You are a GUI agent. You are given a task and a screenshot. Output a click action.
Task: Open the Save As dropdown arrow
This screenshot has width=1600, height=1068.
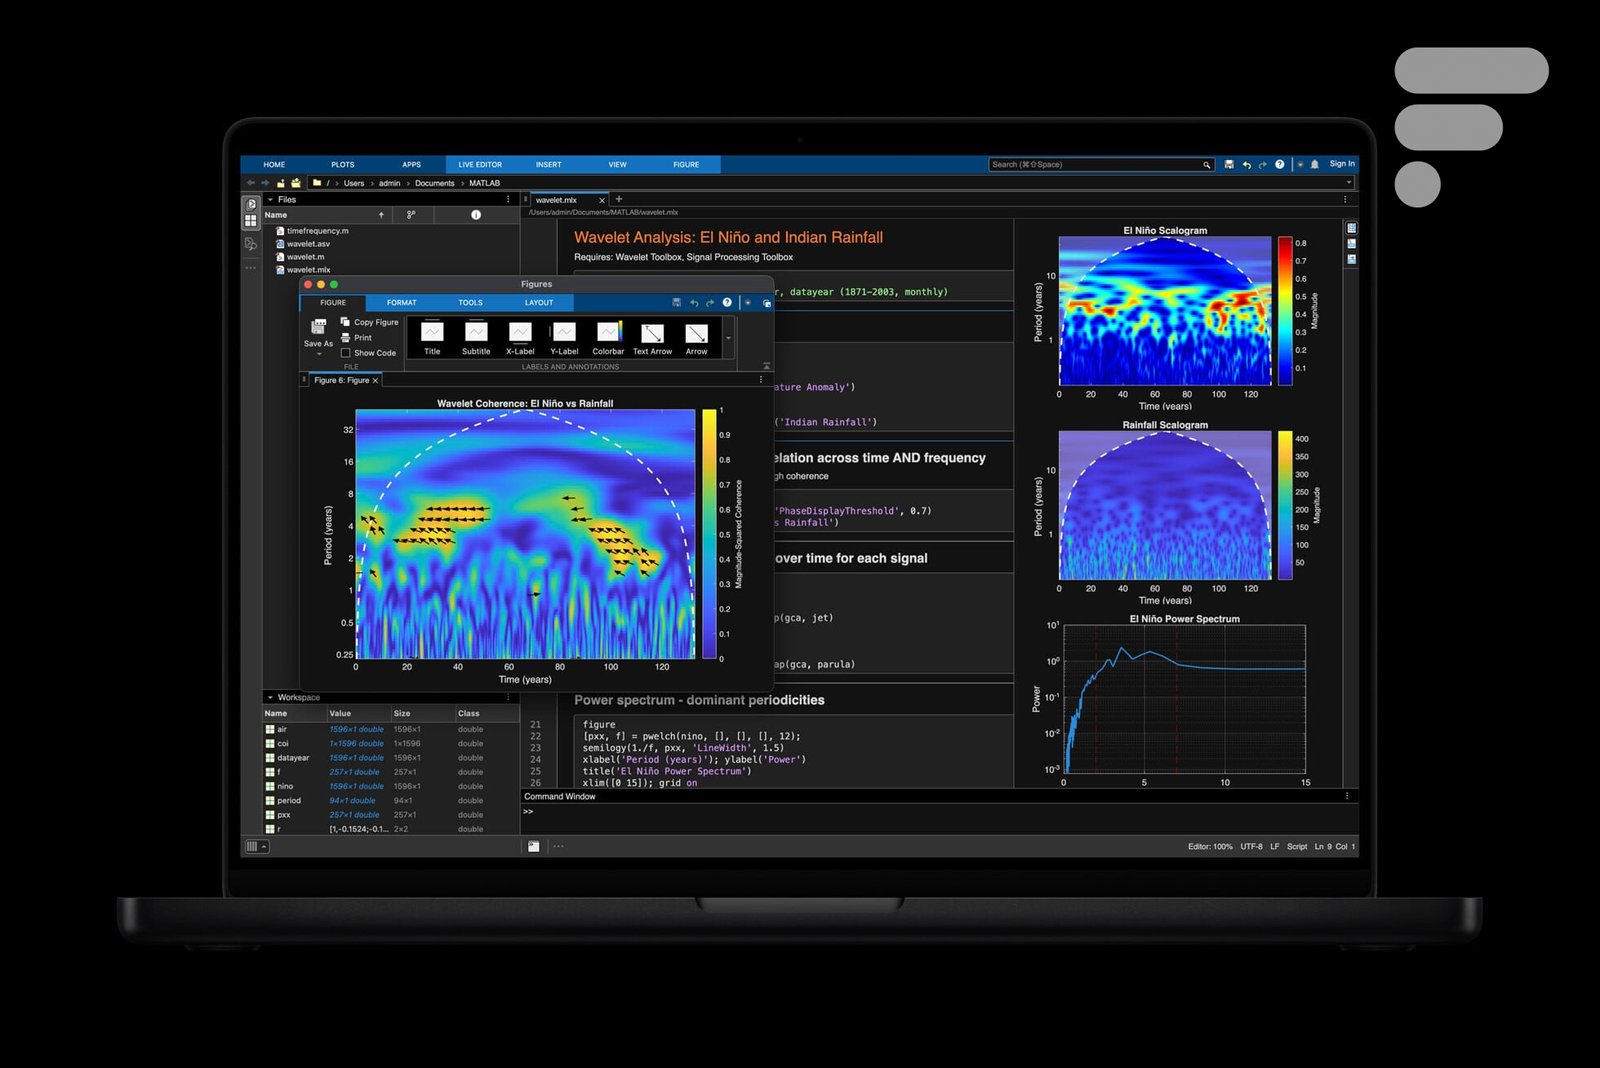pos(319,354)
